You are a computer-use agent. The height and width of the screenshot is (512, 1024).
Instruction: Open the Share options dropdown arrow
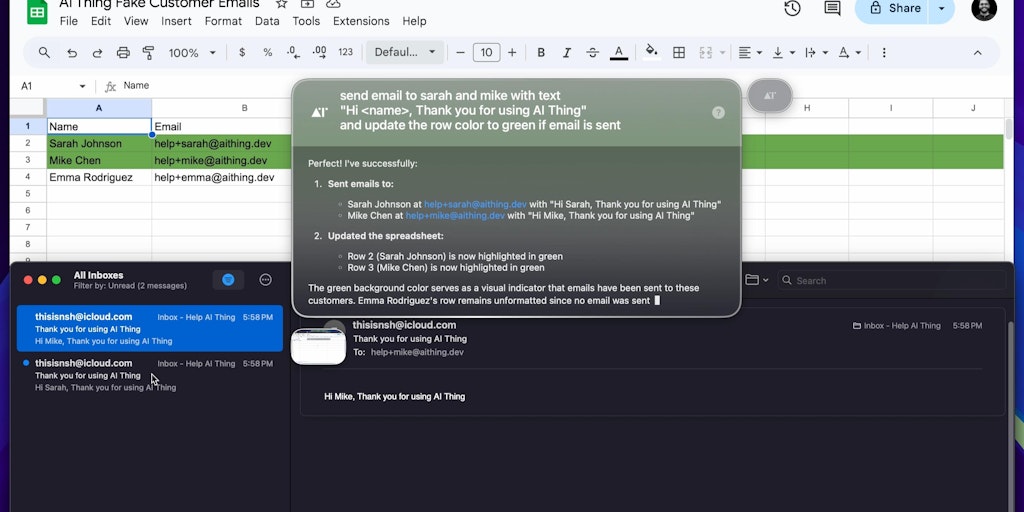[942, 8]
